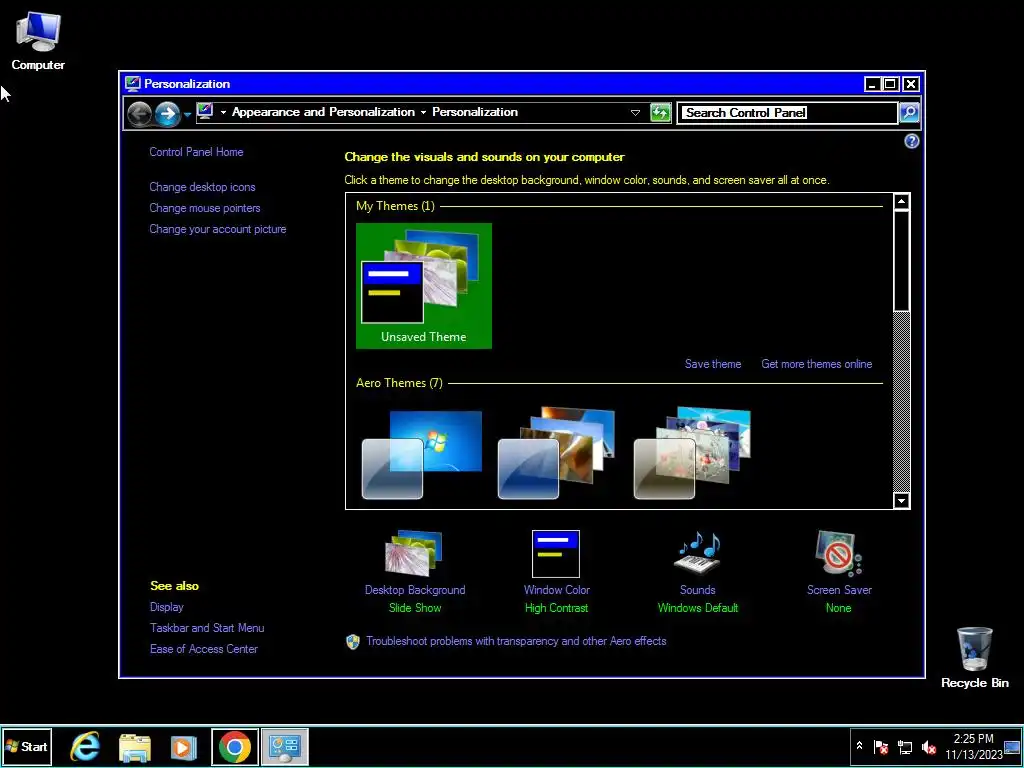Click the muted volume tray icon
The image size is (1024, 768).
[x=928, y=746]
